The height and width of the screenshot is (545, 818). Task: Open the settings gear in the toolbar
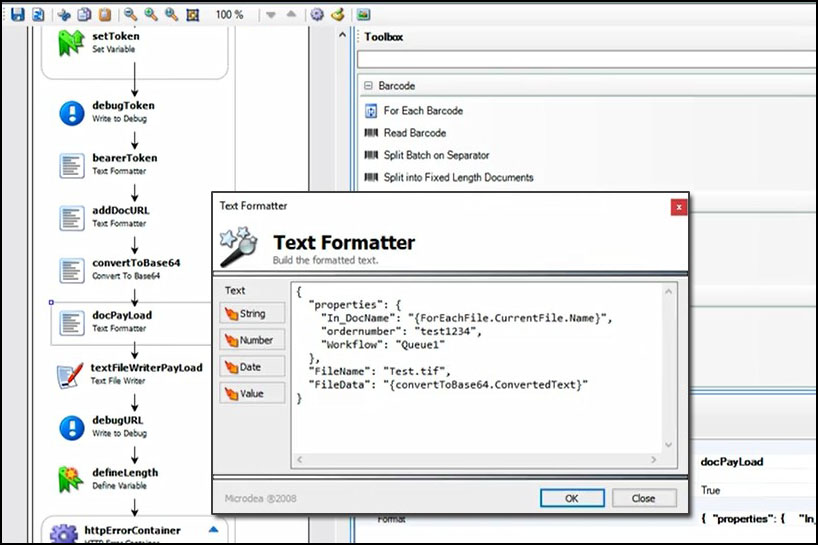[317, 15]
